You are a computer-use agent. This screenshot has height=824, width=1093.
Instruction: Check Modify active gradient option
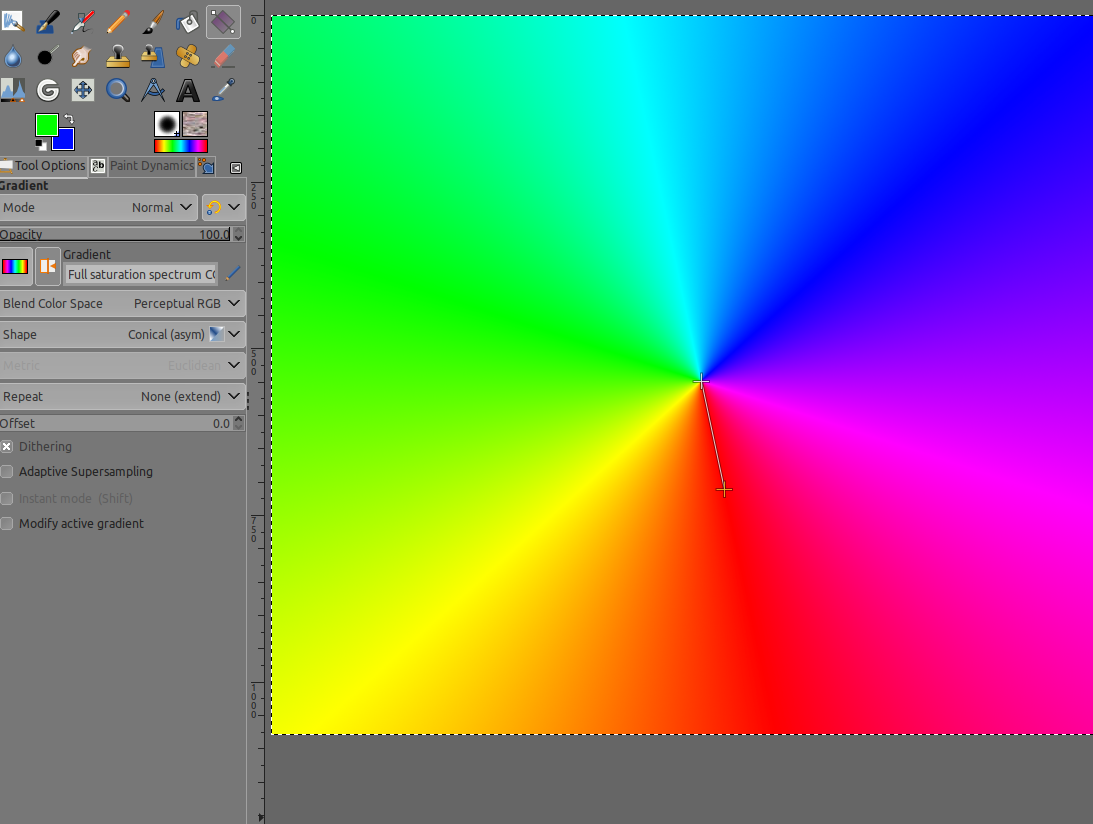click(x=7, y=524)
